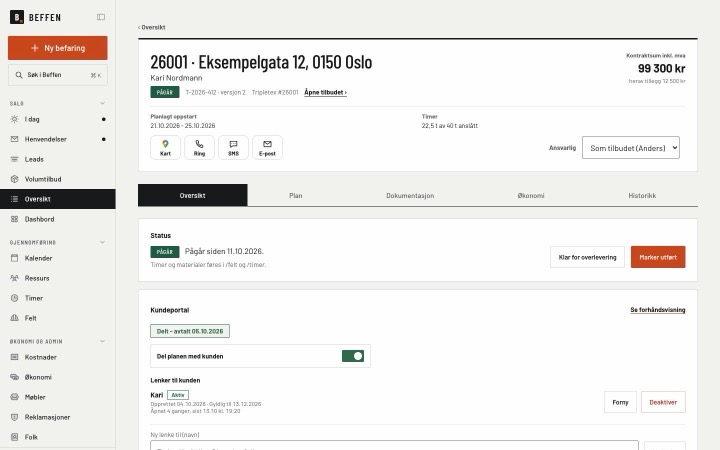Click the Oversikt list icon in sidebar
Screen dimensions: 720x450
tap(15, 199)
